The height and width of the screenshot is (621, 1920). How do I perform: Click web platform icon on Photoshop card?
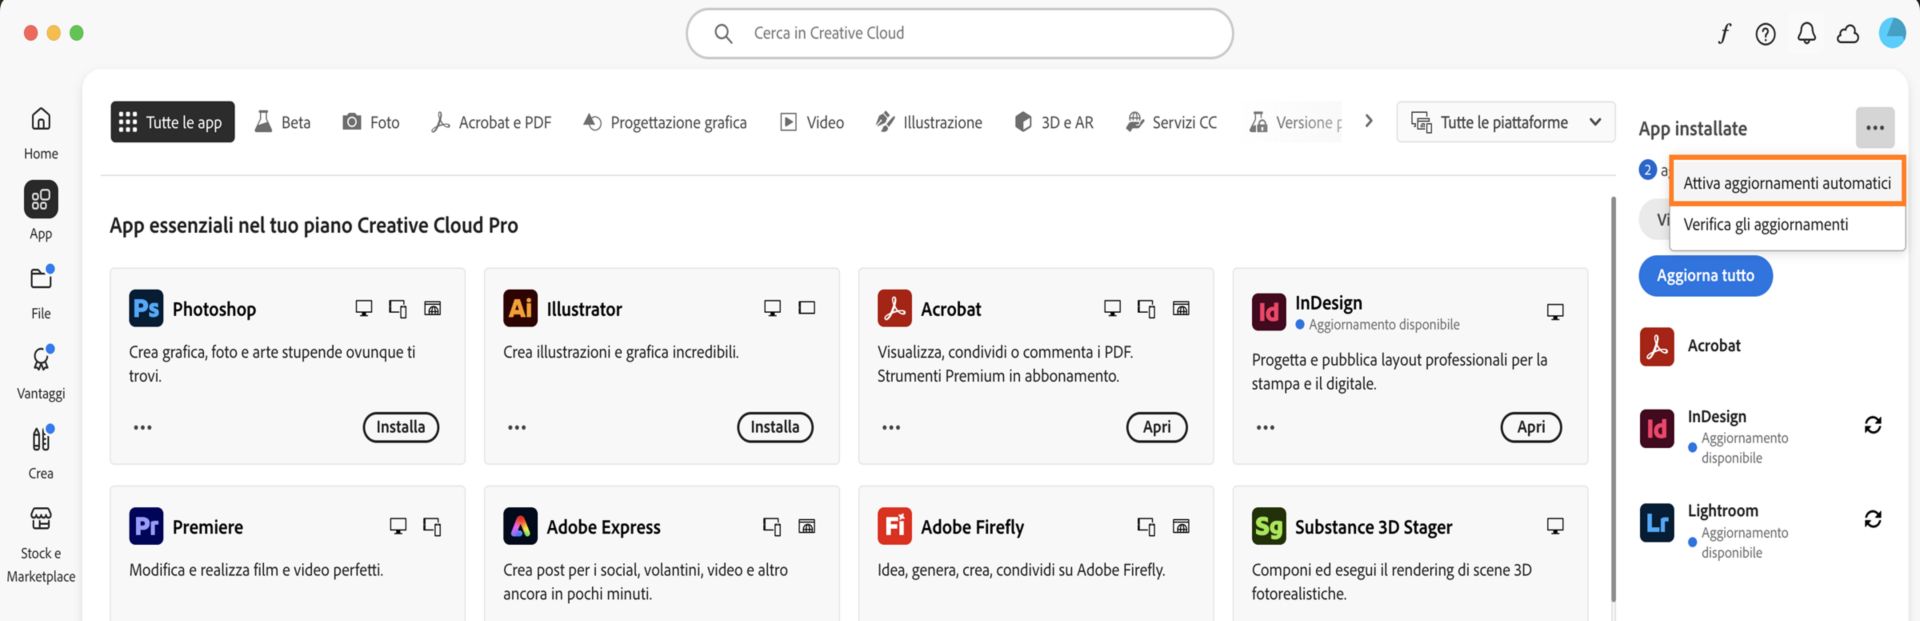(x=433, y=308)
